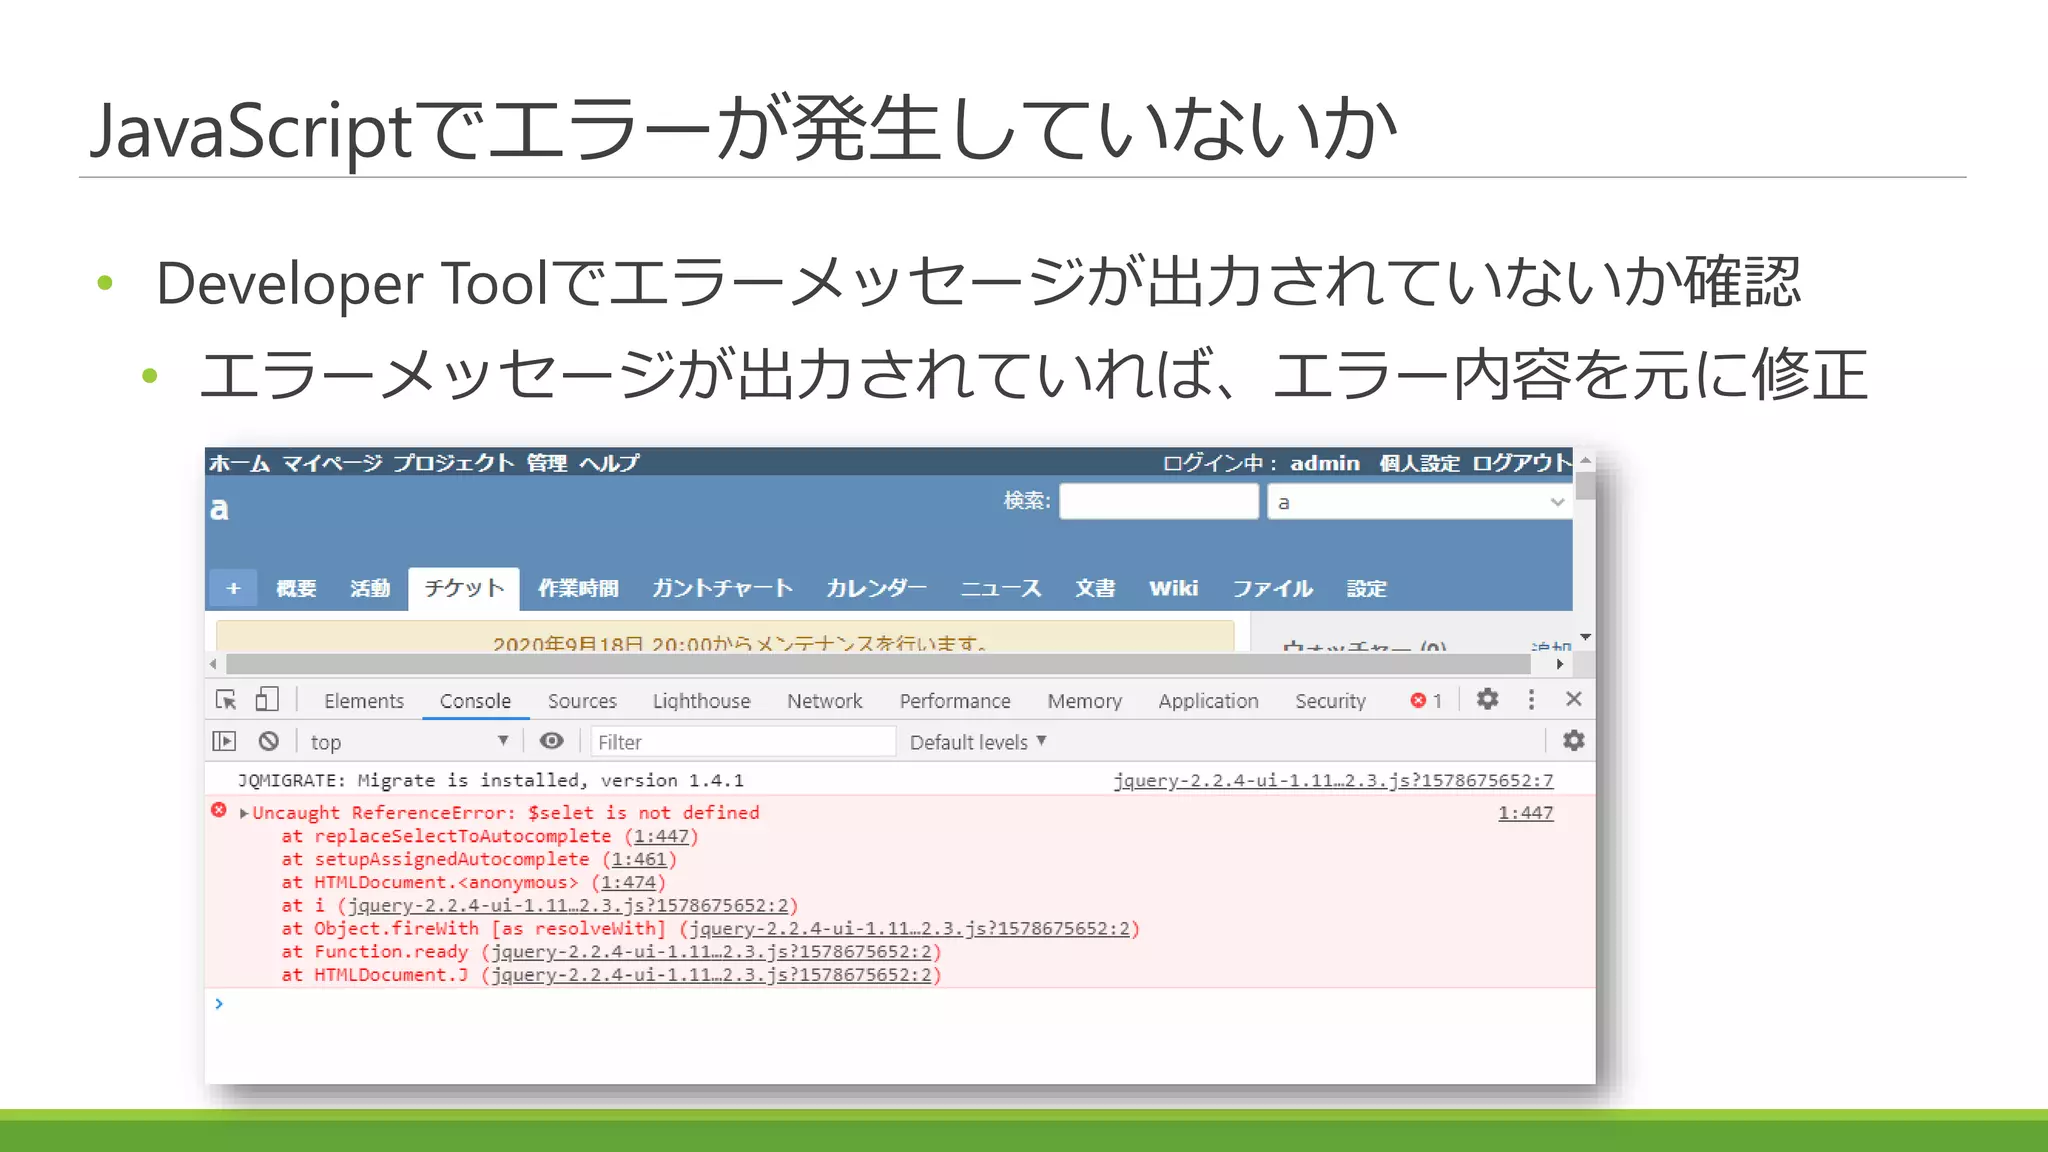Expand the Uncaught ReferenceError message
The height and width of the screenshot is (1152, 2048).
pos(244,813)
